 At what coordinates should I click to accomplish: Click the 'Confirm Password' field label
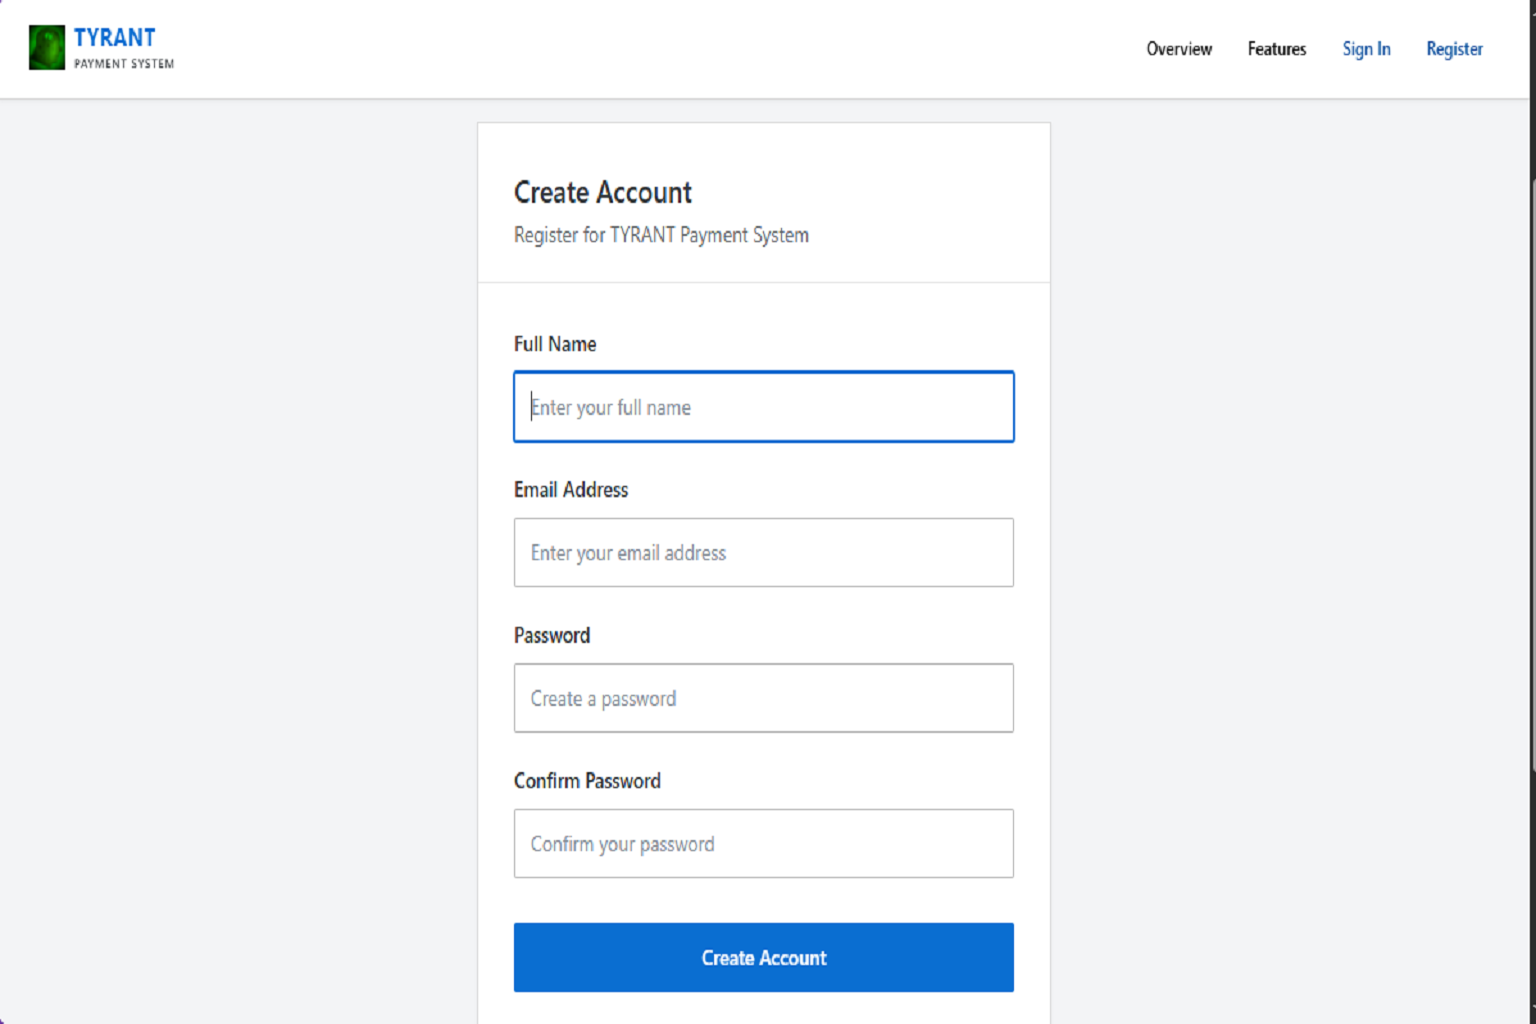pyautogui.click(x=587, y=781)
